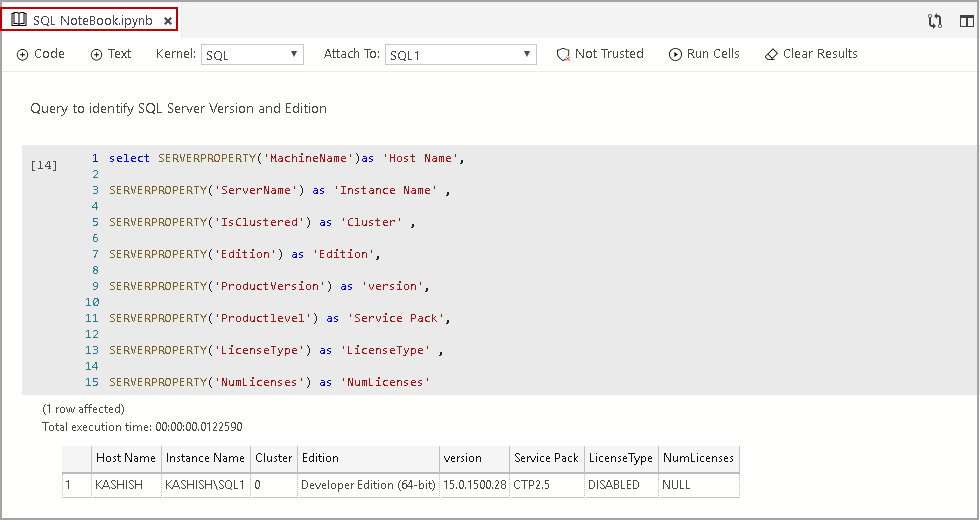Click the text cell about SQL Server Version
This screenshot has height=520, width=980.
click(x=179, y=108)
